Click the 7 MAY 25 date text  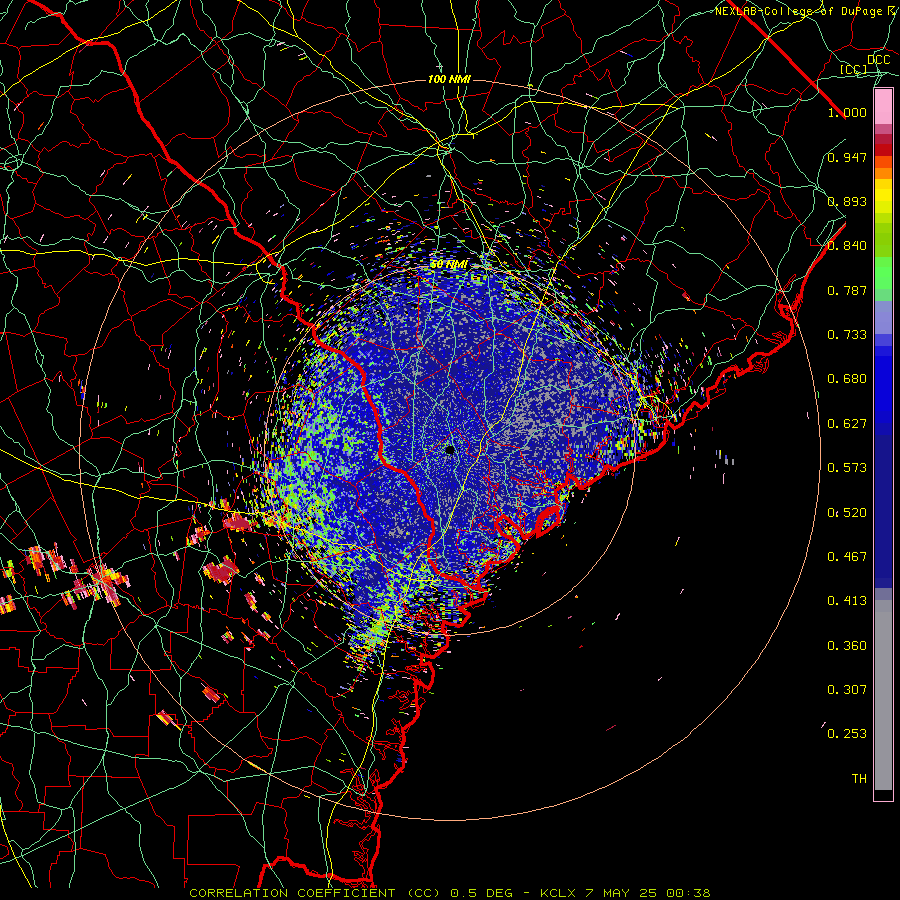point(622,893)
